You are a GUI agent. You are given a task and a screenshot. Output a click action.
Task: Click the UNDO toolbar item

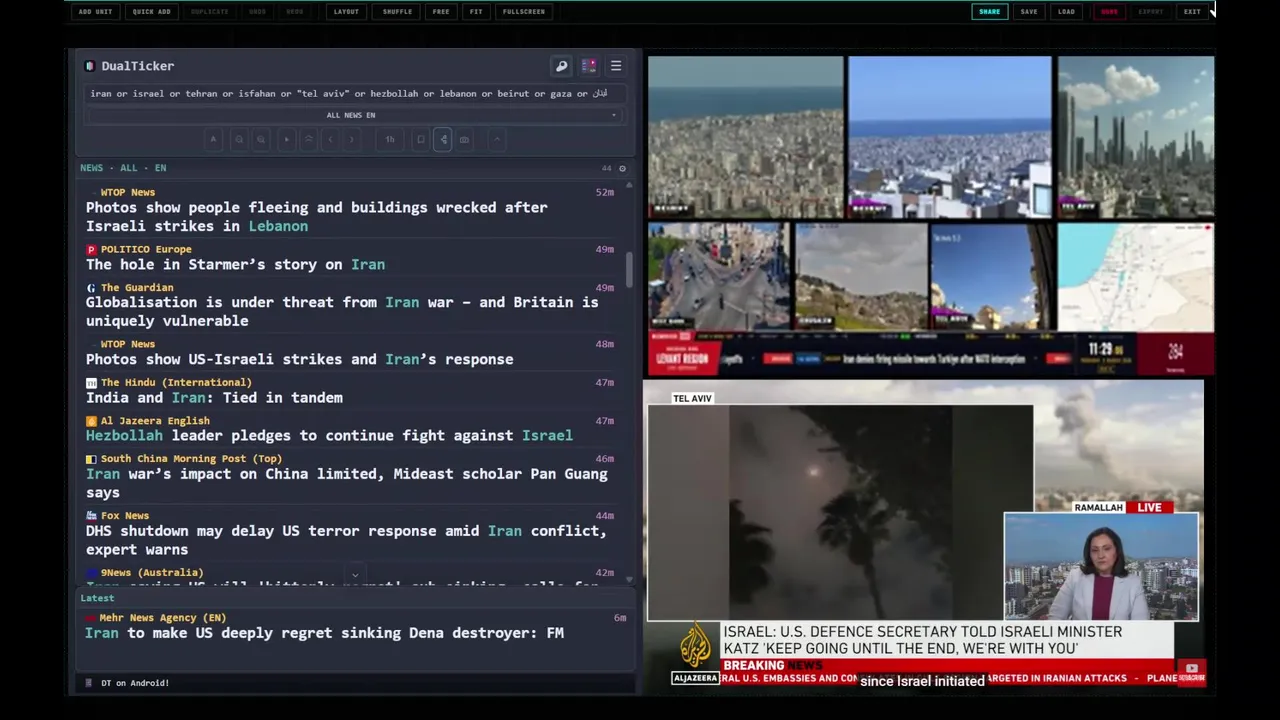(258, 12)
